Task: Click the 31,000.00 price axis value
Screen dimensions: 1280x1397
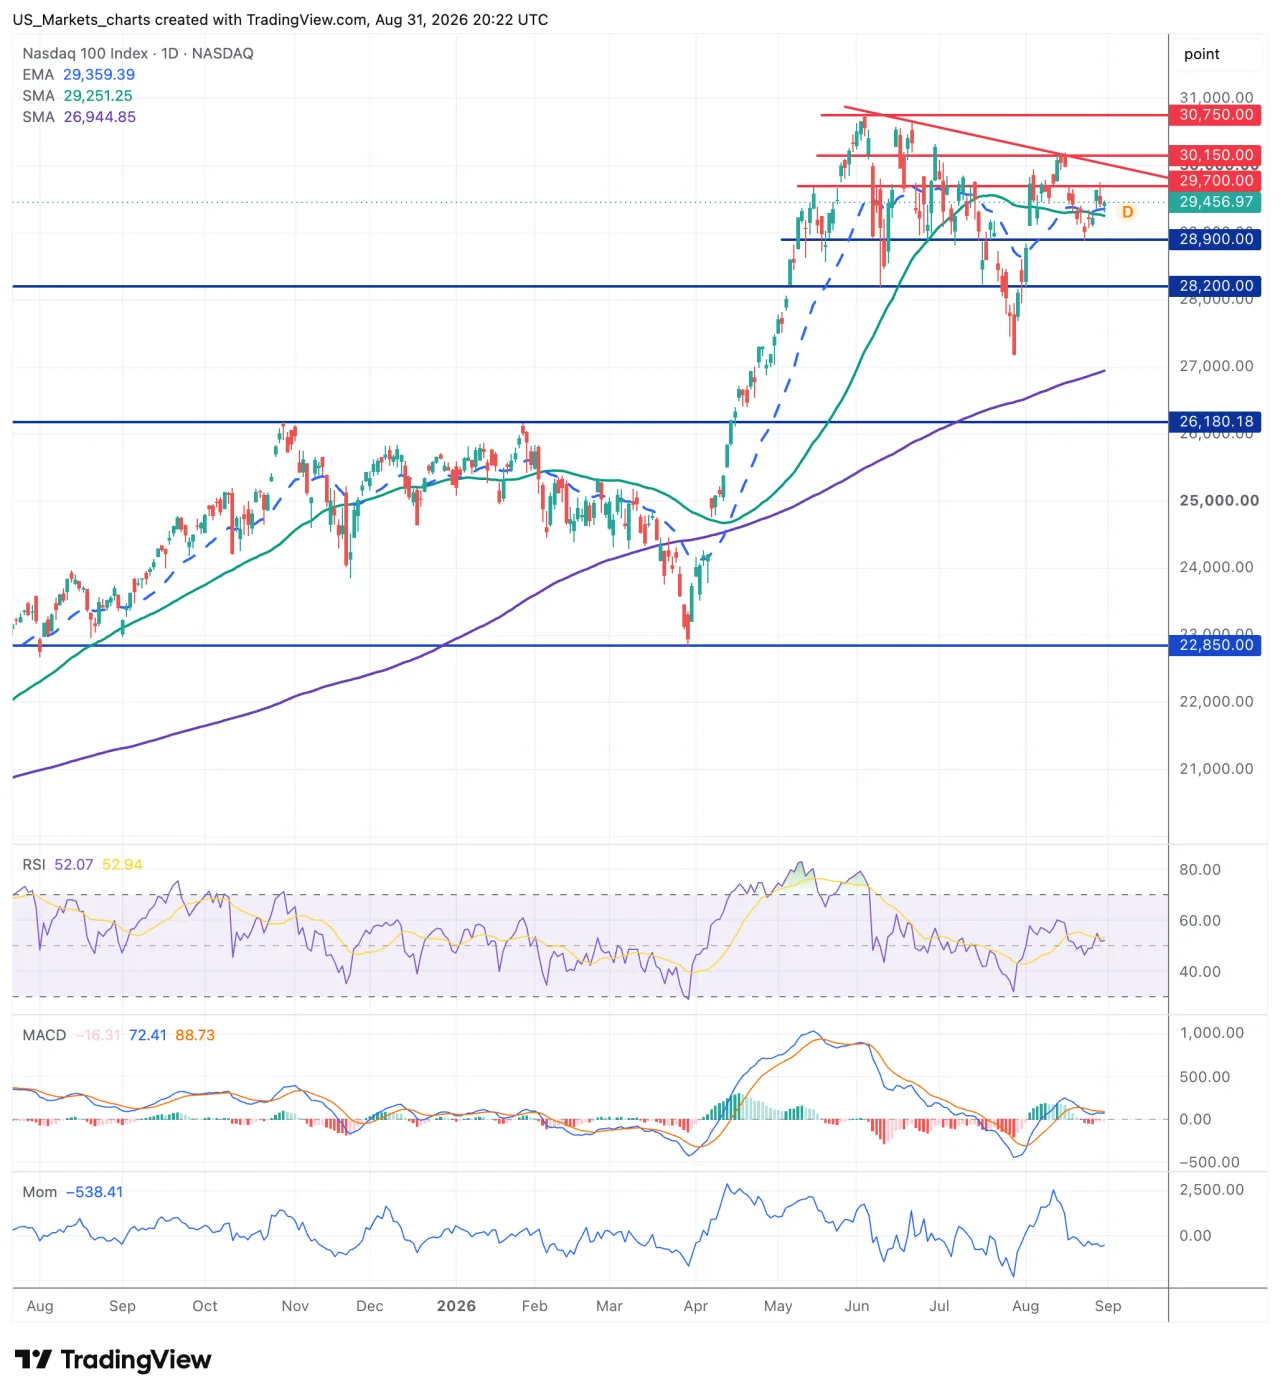Action: [x=1216, y=97]
